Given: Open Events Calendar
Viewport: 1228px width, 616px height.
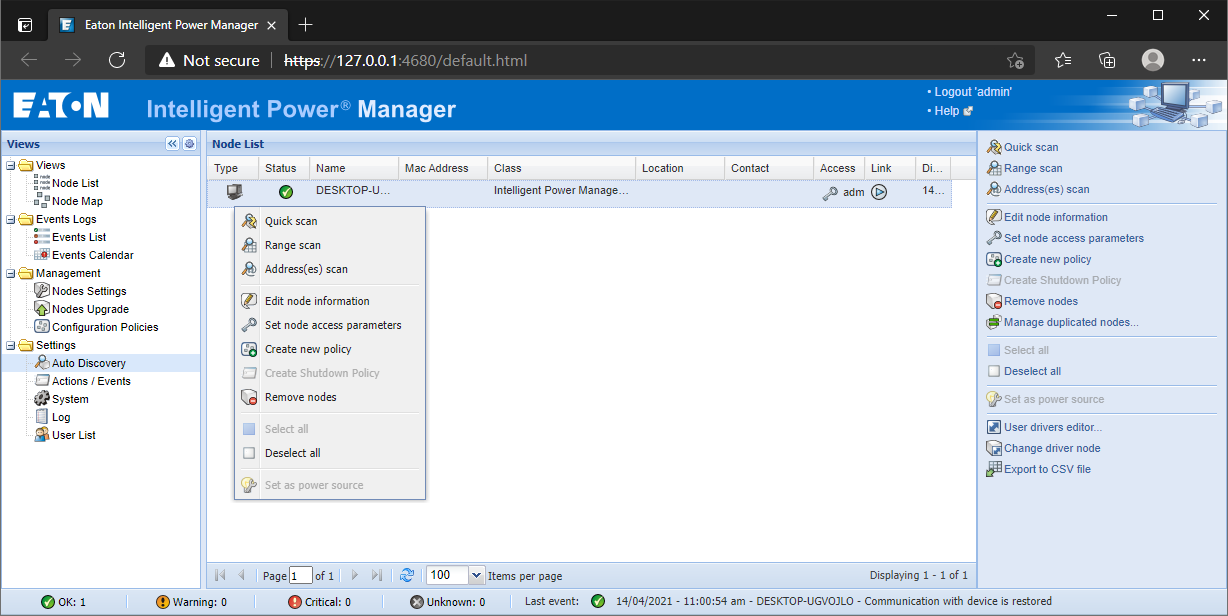Looking at the screenshot, I should [x=92, y=255].
